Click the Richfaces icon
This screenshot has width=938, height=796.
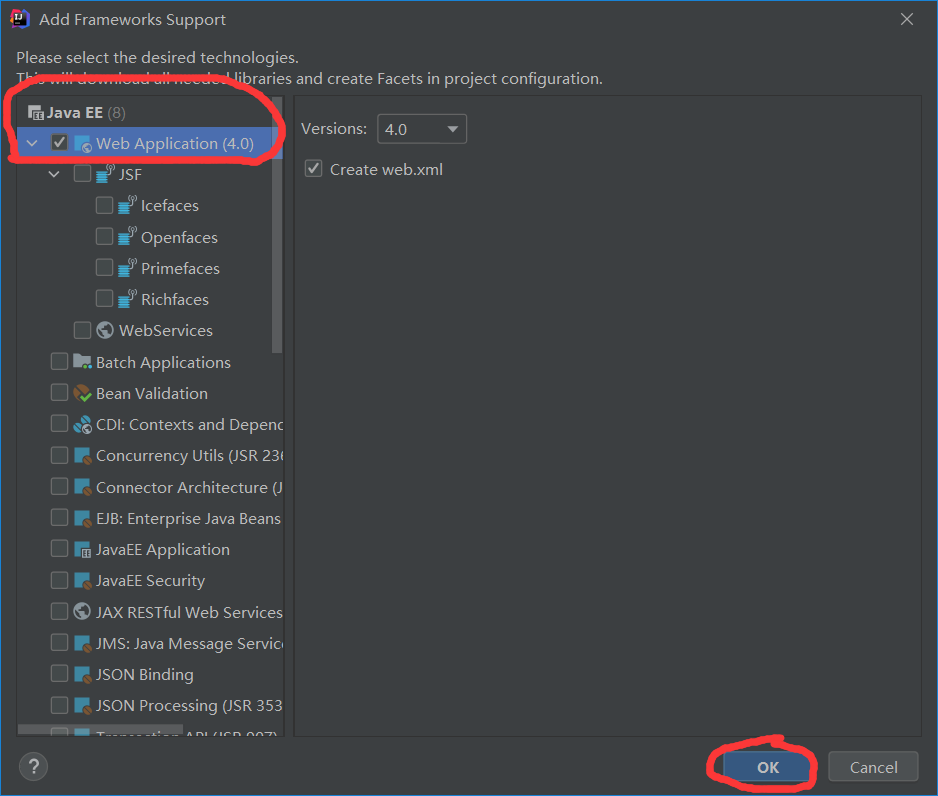(x=127, y=298)
